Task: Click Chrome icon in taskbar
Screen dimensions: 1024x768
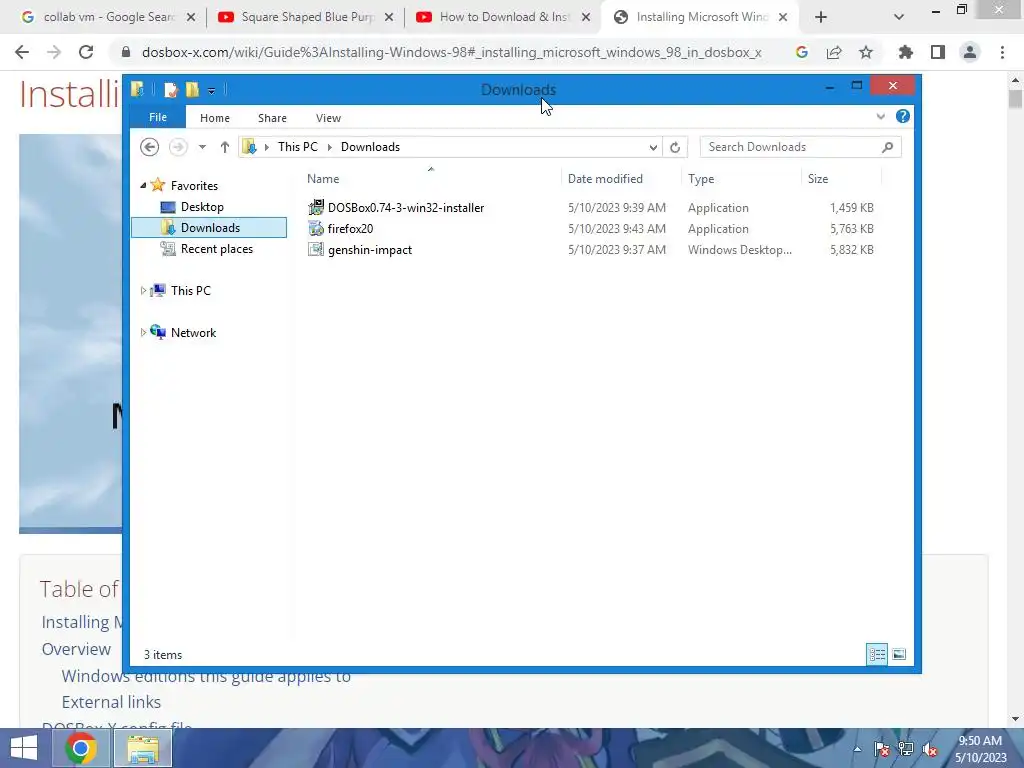Action: coord(81,748)
